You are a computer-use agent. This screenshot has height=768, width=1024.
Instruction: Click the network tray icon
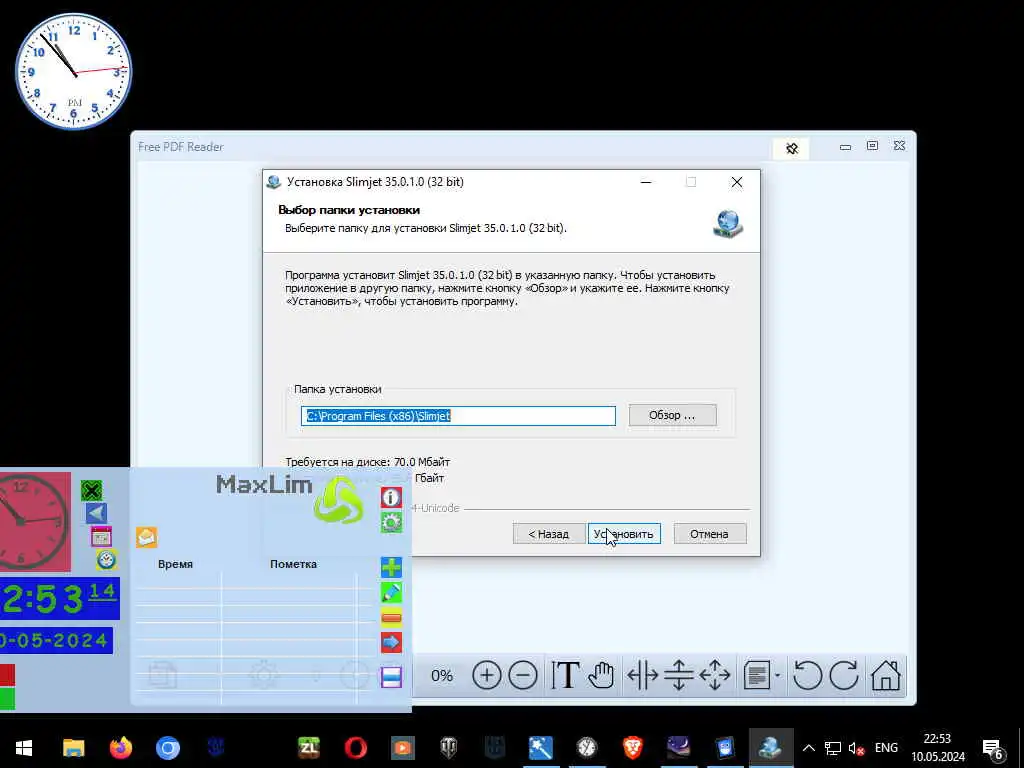click(833, 748)
